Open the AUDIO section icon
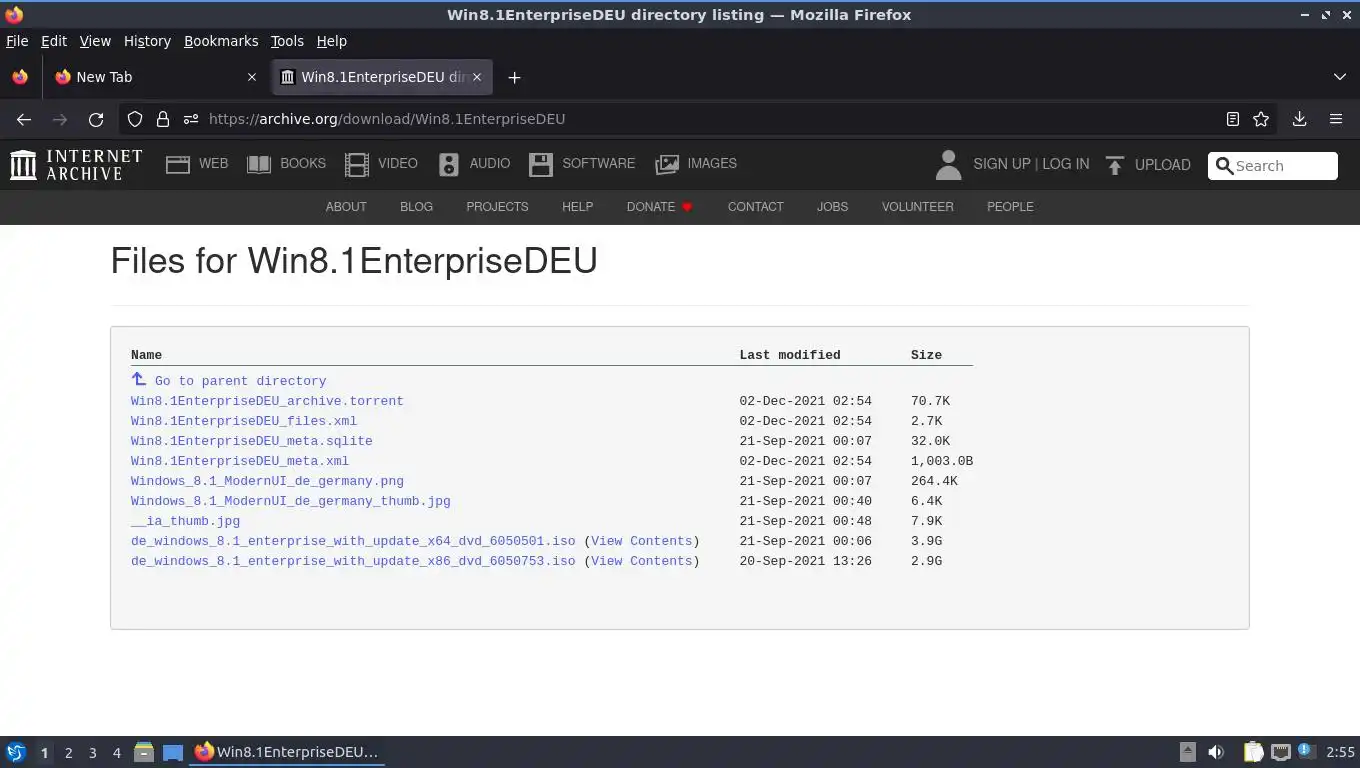The width and height of the screenshot is (1360, 768). (449, 165)
